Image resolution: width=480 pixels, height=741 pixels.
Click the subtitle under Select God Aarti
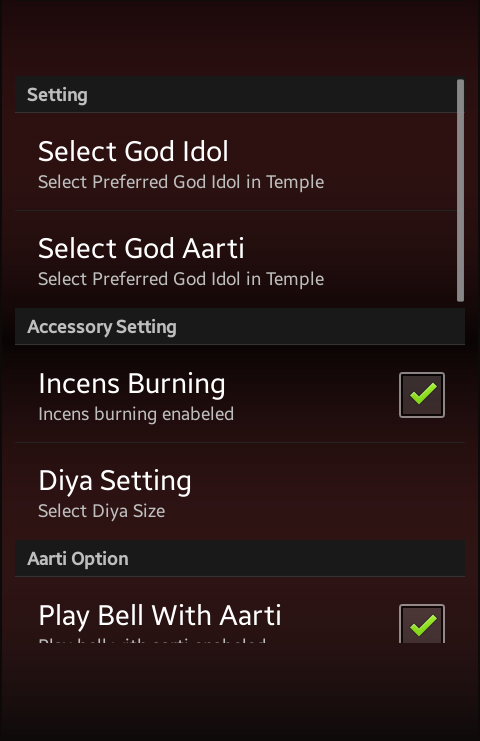(181, 279)
